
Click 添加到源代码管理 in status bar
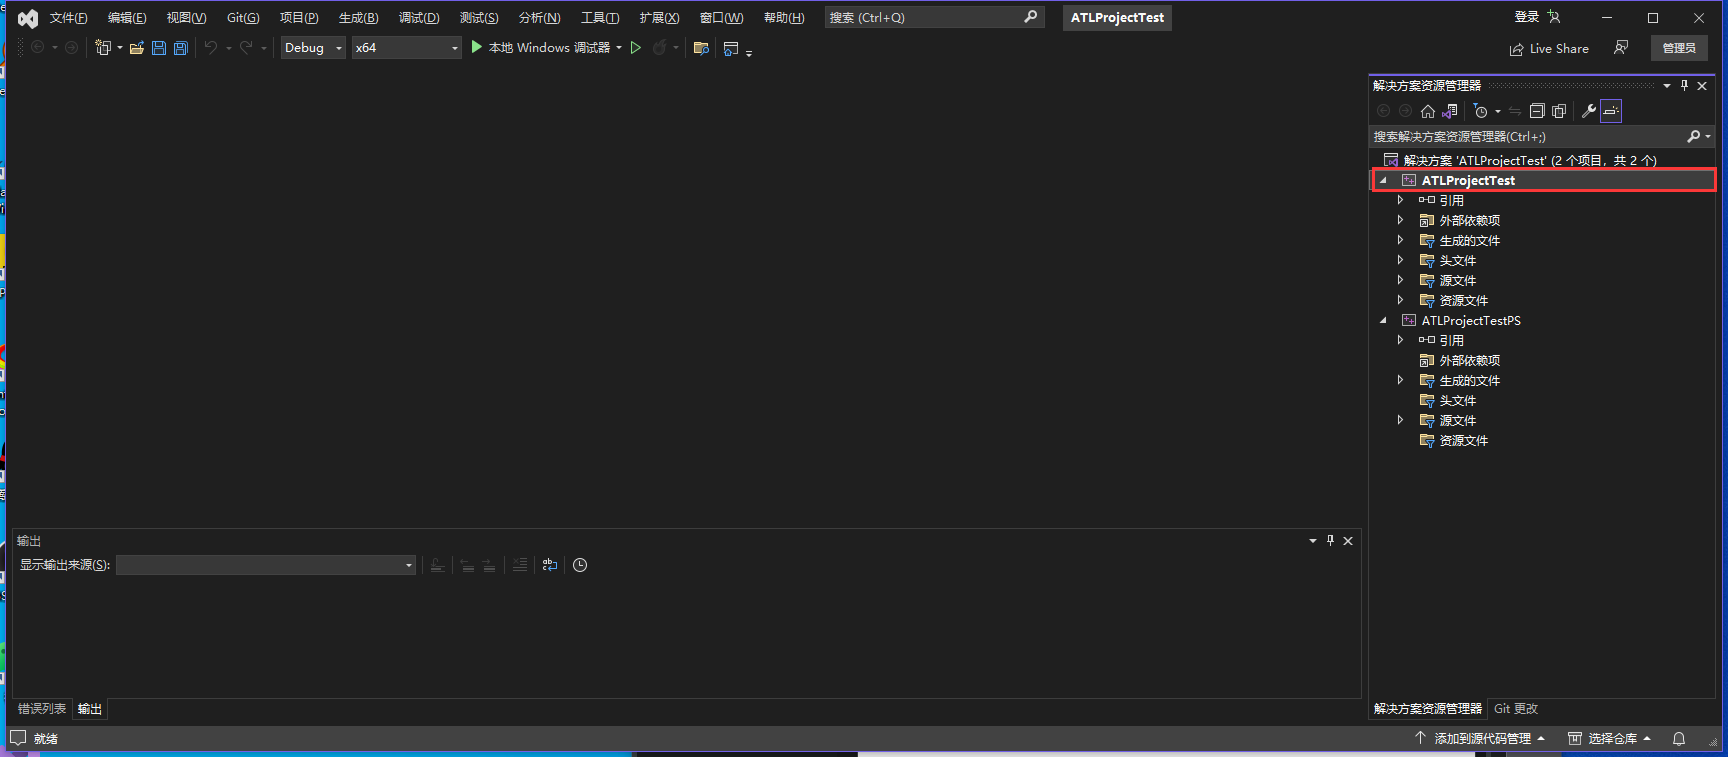(x=1480, y=739)
